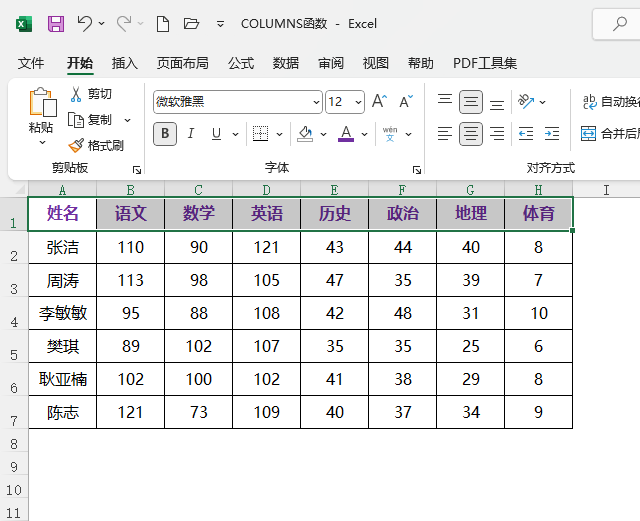Image resolution: width=640 pixels, height=521 pixels.
Task: Switch to the 审阅 Review tab
Action: coord(331,63)
